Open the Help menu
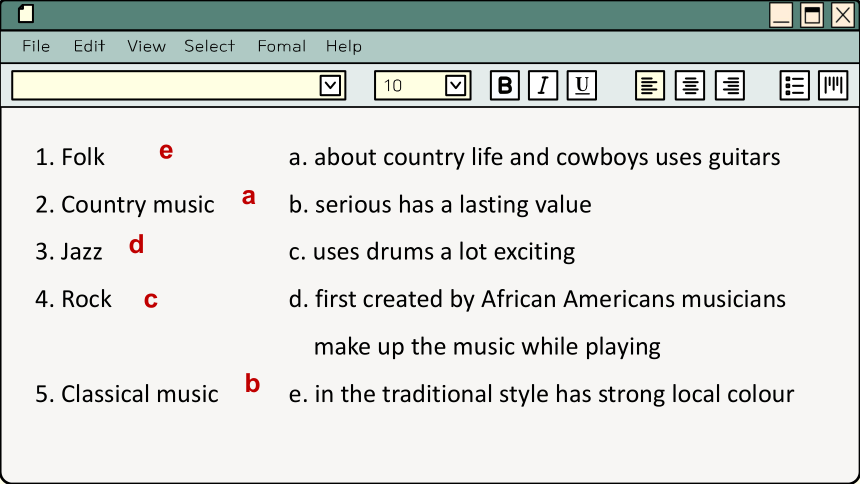This screenshot has width=860, height=484. pos(344,46)
